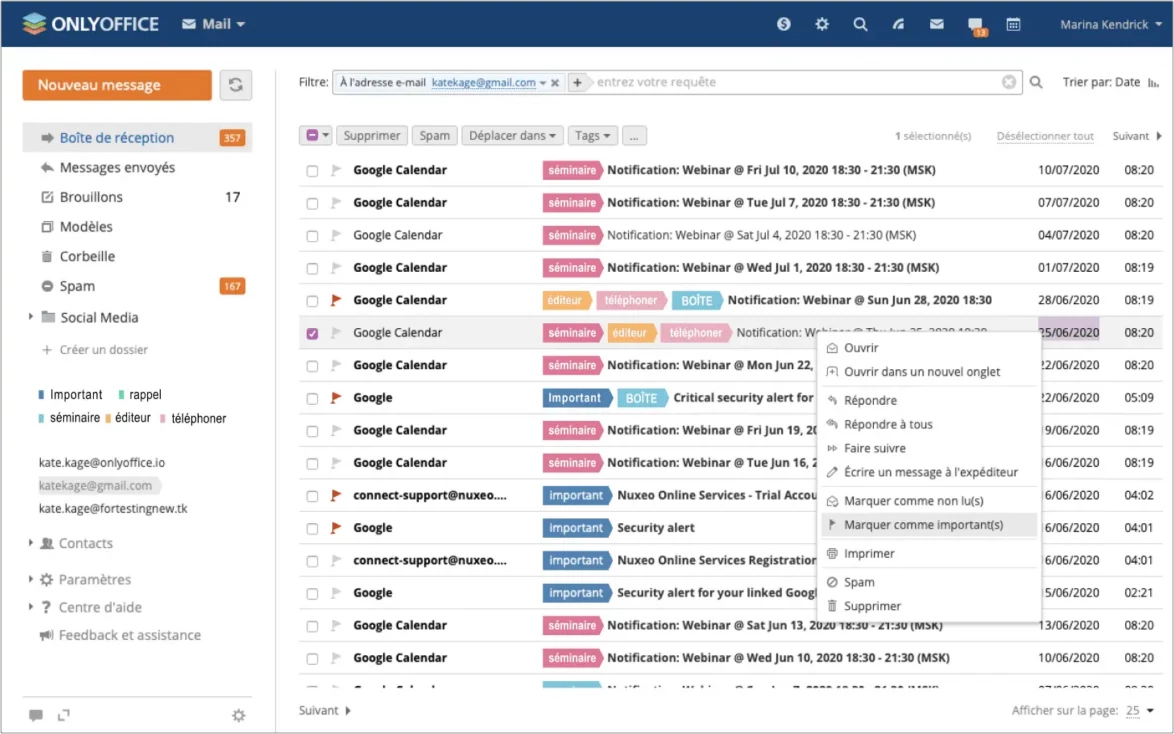Image resolution: width=1174 pixels, height=734 pixels.
Task: Add a filter with the plus icon
Action: click(x=577, y=82)
